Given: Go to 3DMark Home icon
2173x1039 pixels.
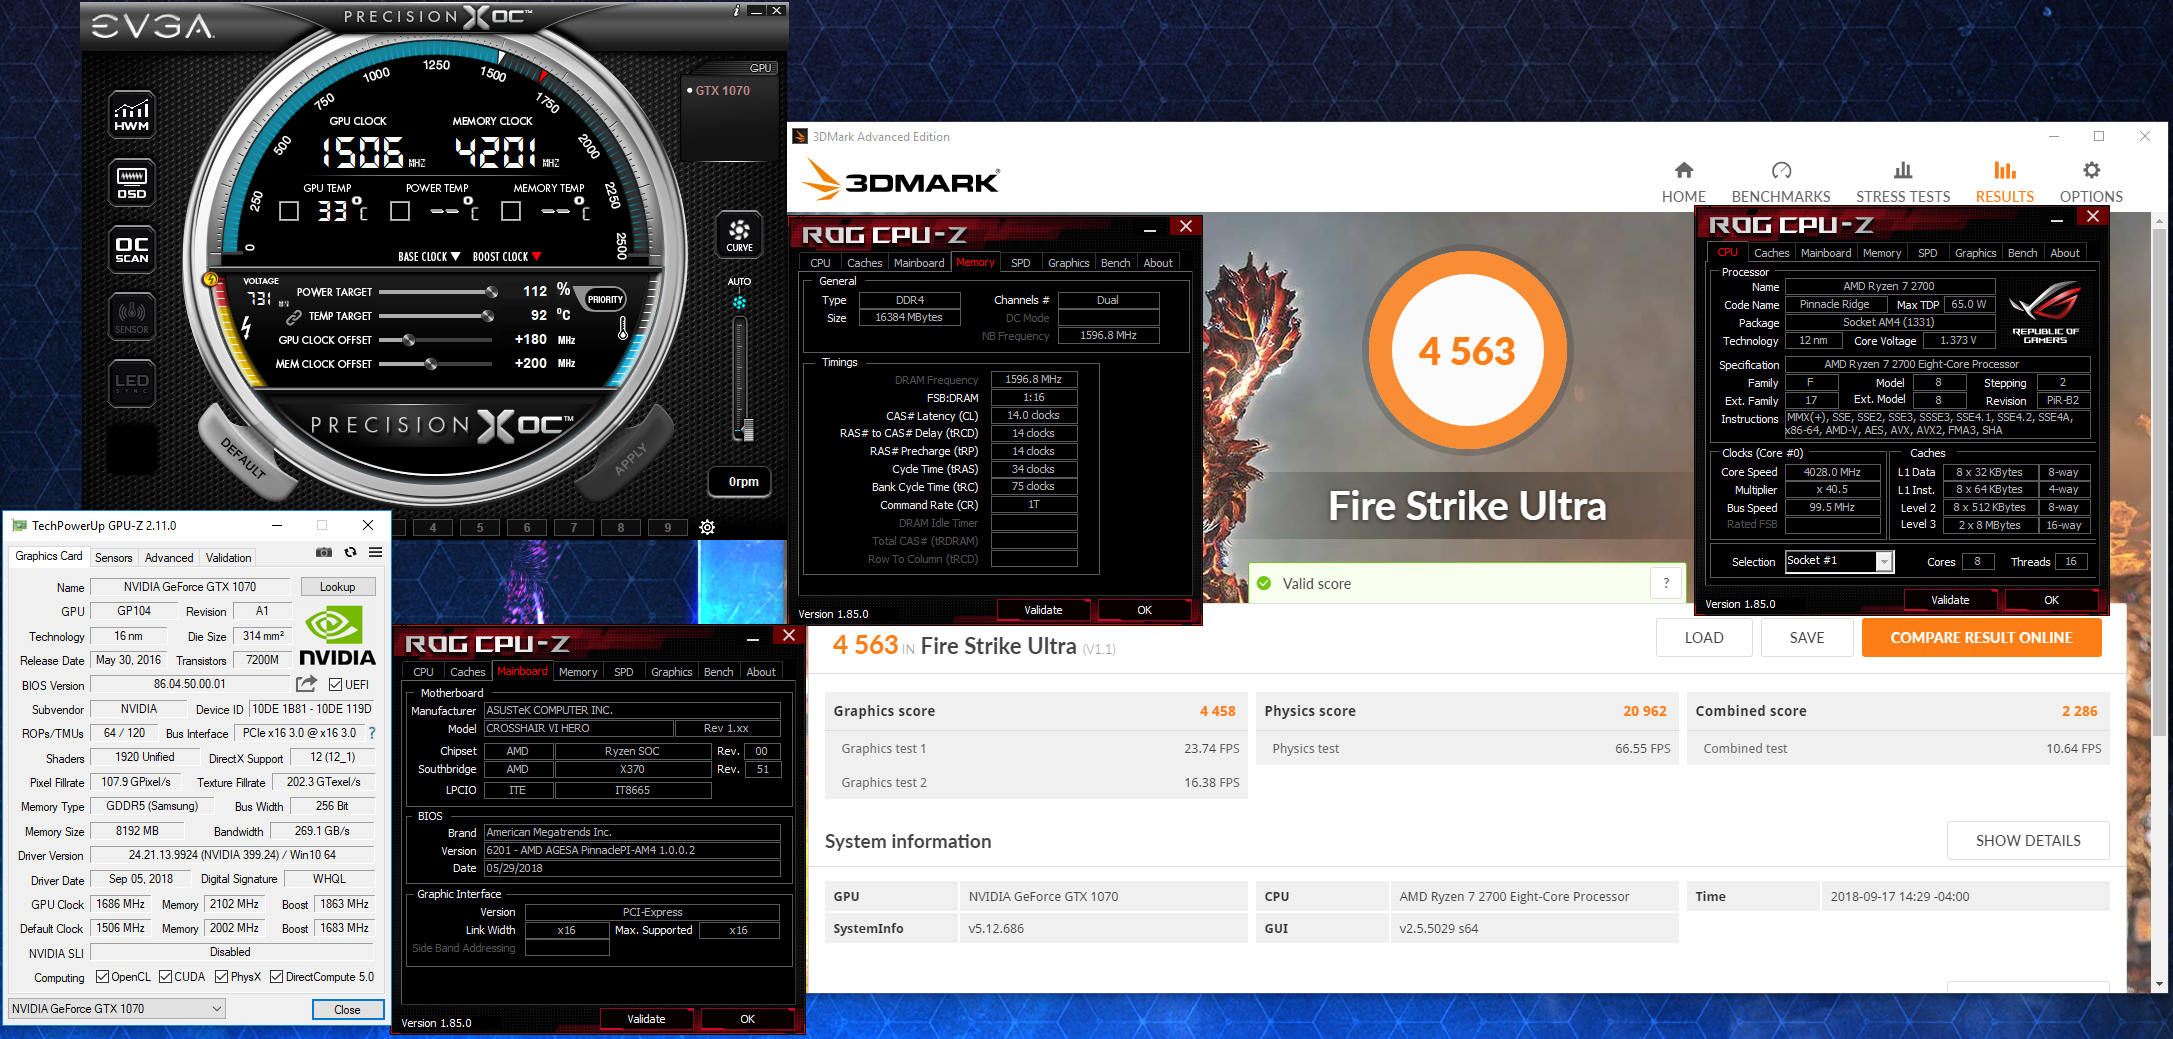Looking at the screenshot, I should pyautogui.click(x=1684, y=171).
